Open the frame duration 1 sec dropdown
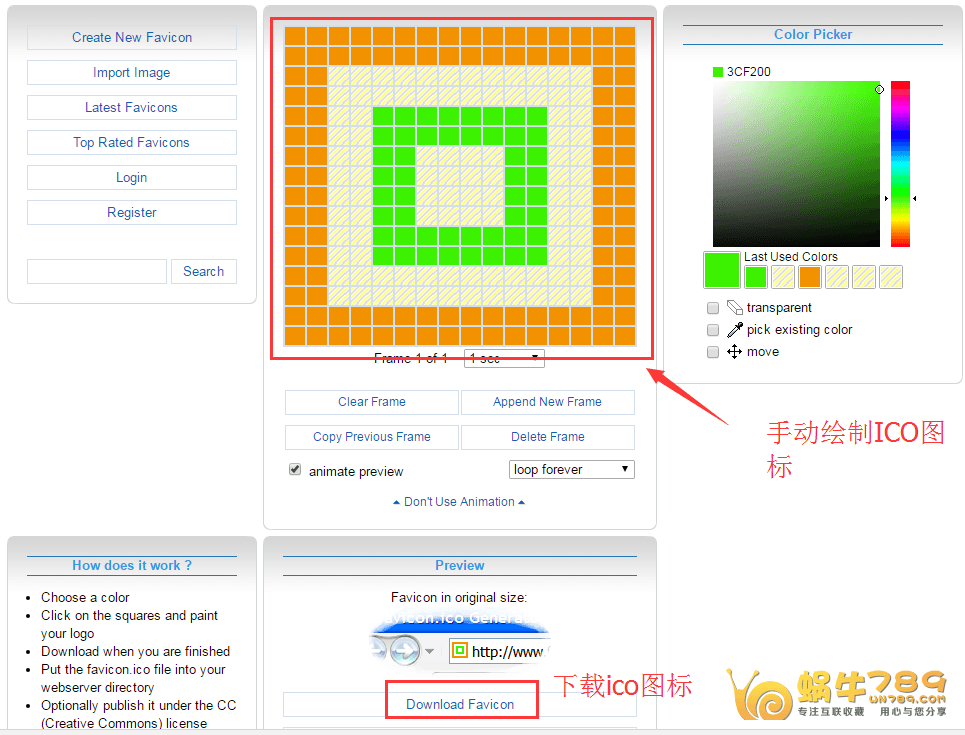The height and width of the screenshot is (735, 965). click(504, 358)
